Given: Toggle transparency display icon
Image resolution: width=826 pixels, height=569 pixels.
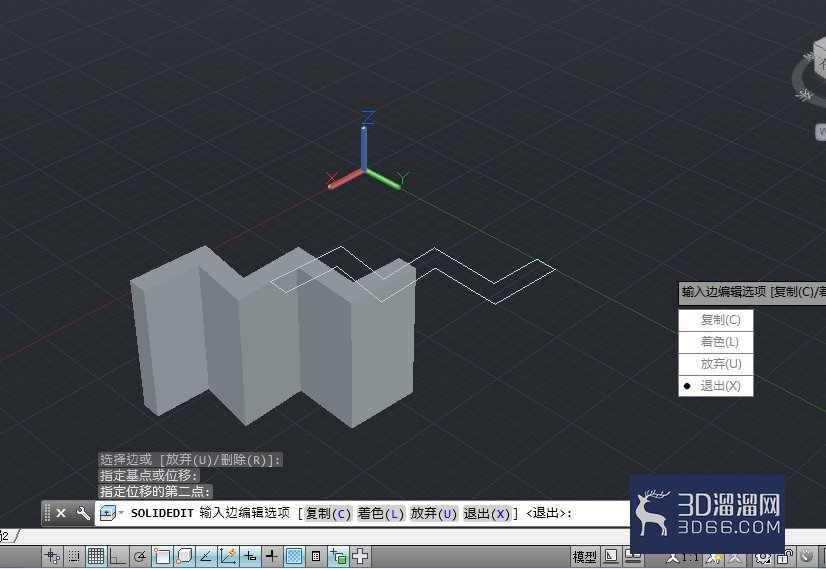Looking at the screenshot, I should [294, 556].
